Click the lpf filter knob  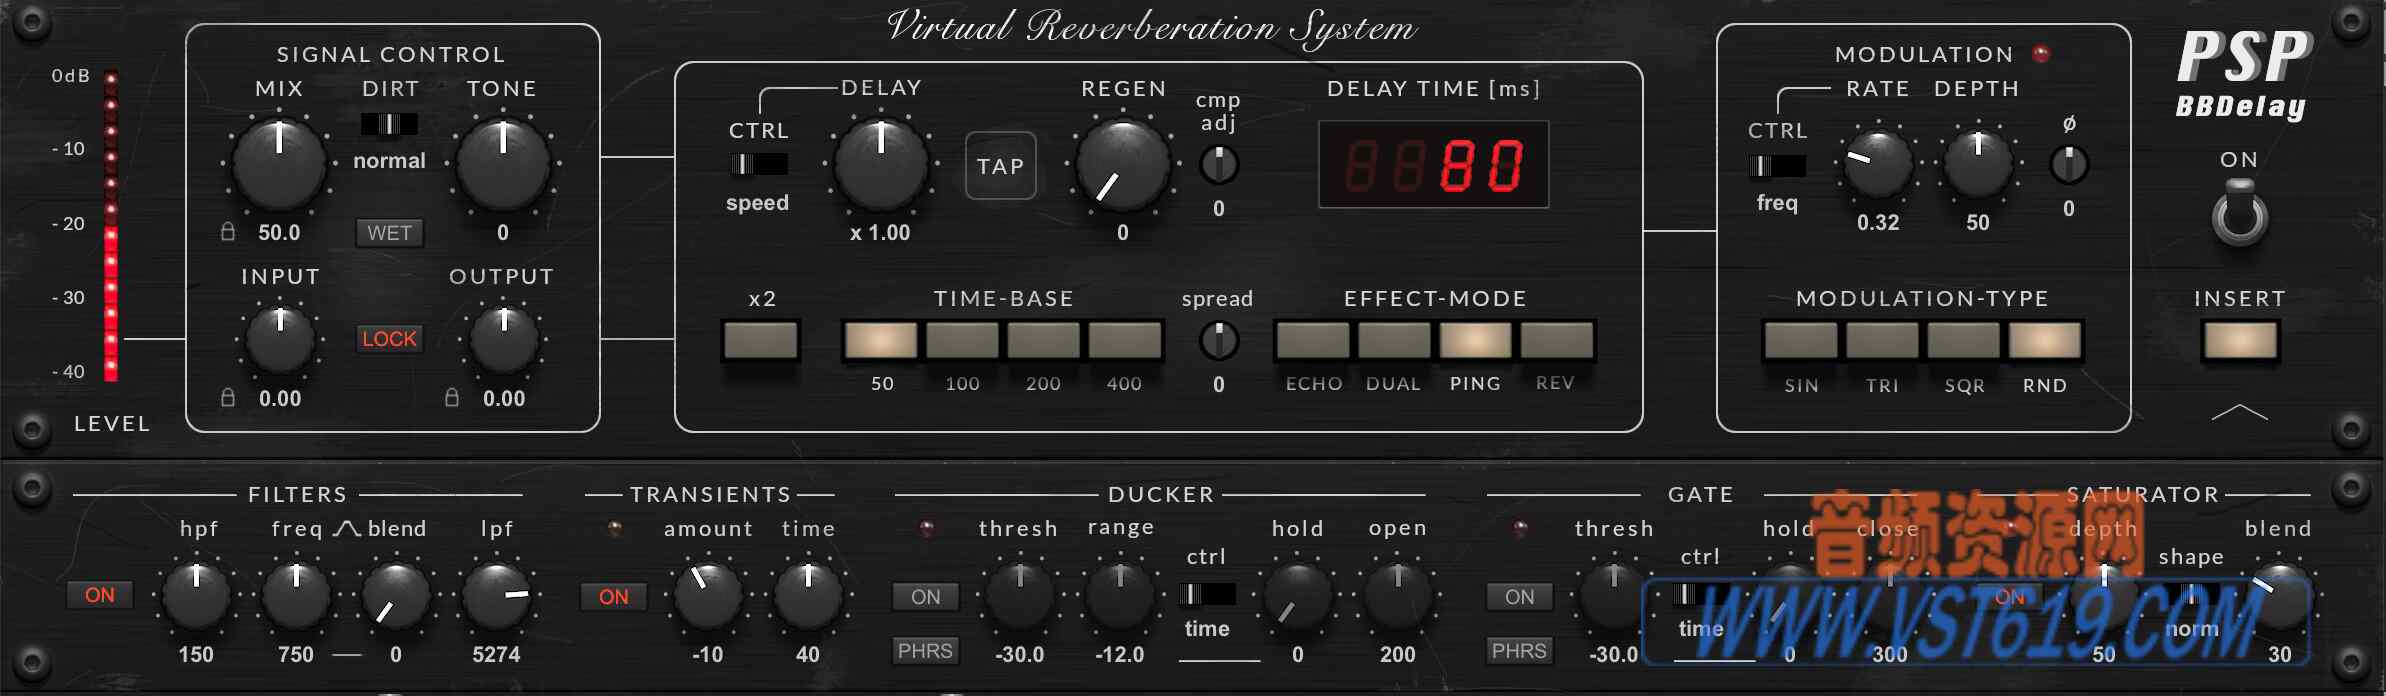pos(496,596)
